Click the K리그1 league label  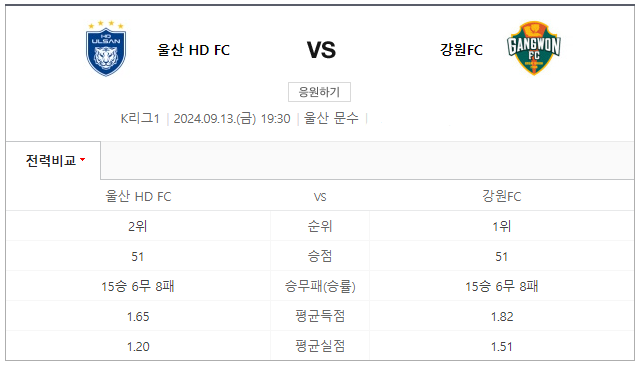(x=140, y=119)
